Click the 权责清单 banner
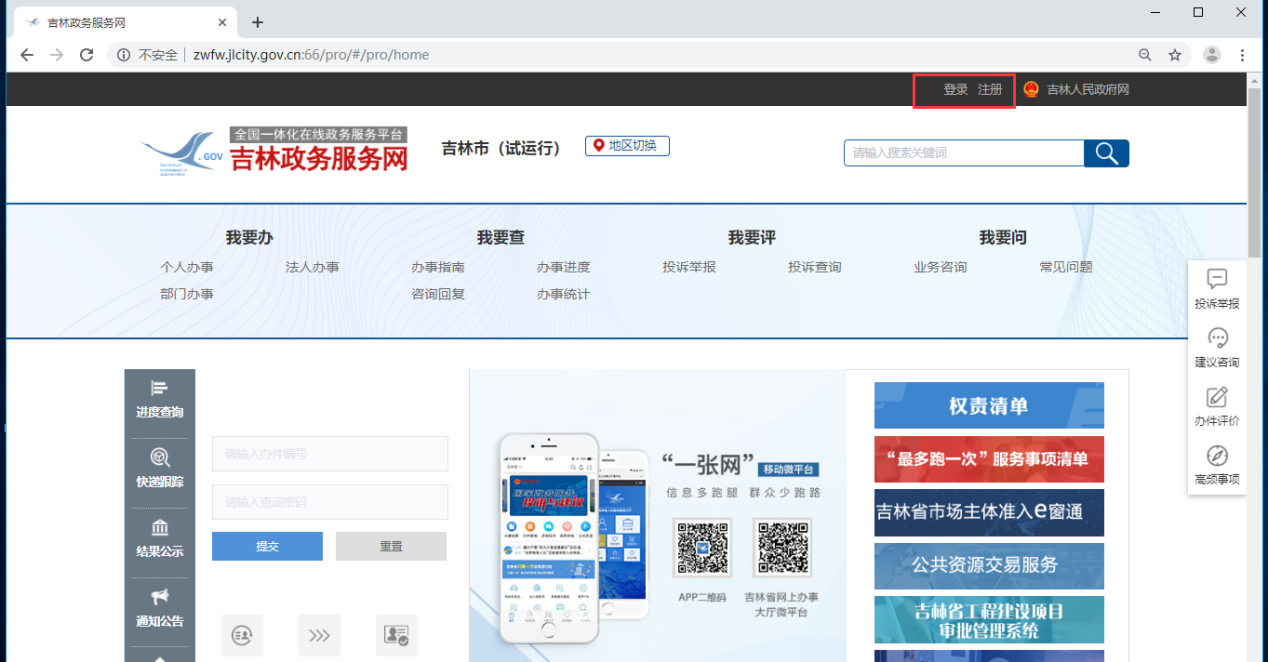The width and height of the screenshot is (1268, 662). click(989, 406)
